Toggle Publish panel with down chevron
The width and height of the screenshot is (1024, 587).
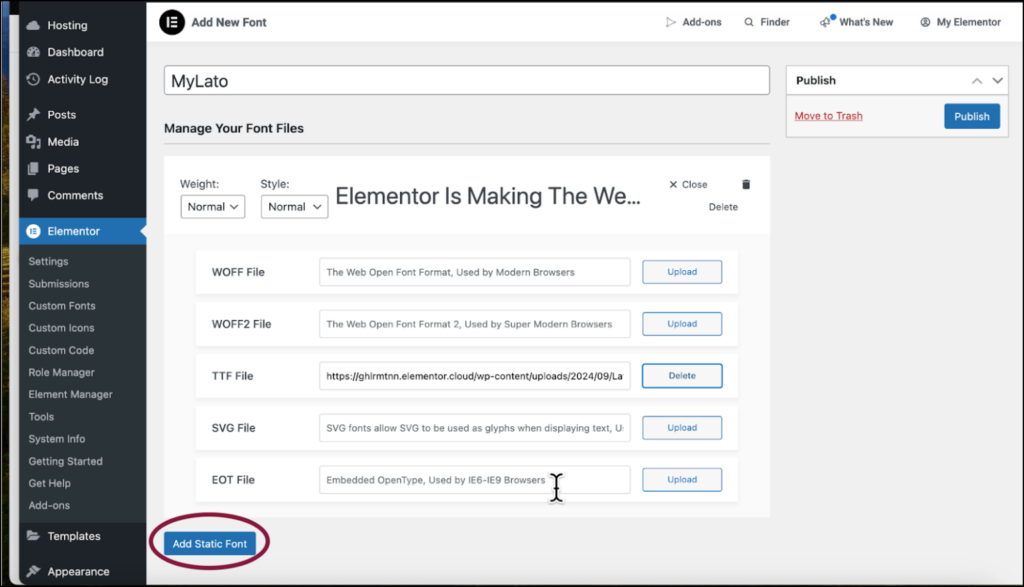coord(997,81)
